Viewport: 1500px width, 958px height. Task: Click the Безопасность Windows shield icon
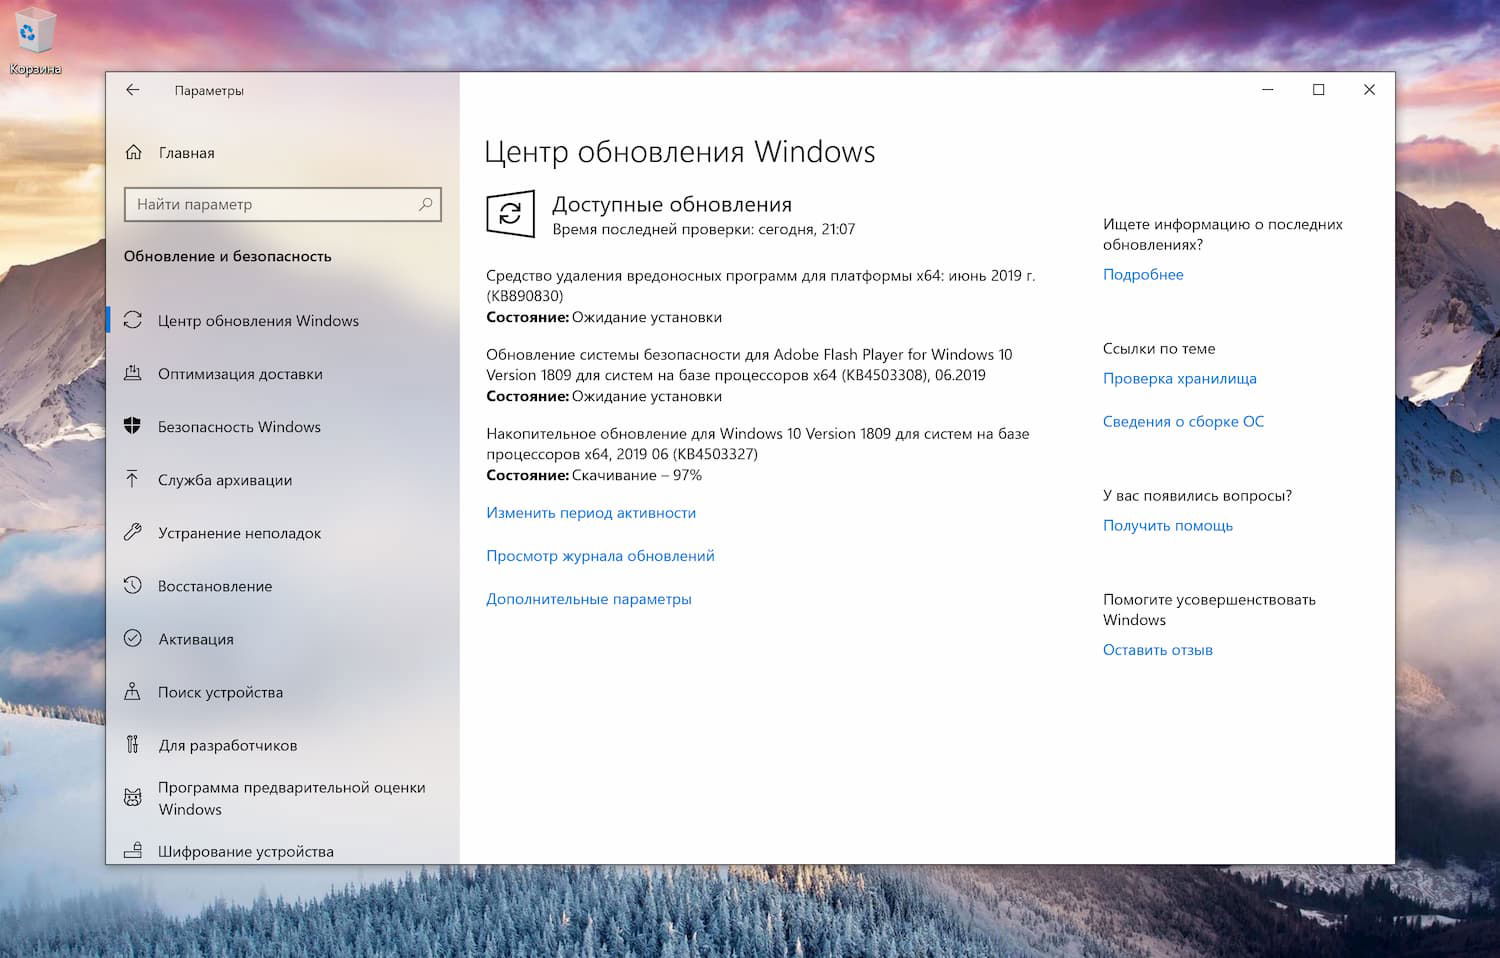coord(134,426)
